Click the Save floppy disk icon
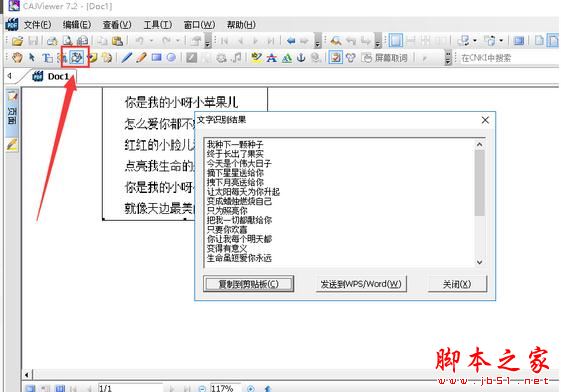Screen dimensions: 561x392 pos(33,41)
